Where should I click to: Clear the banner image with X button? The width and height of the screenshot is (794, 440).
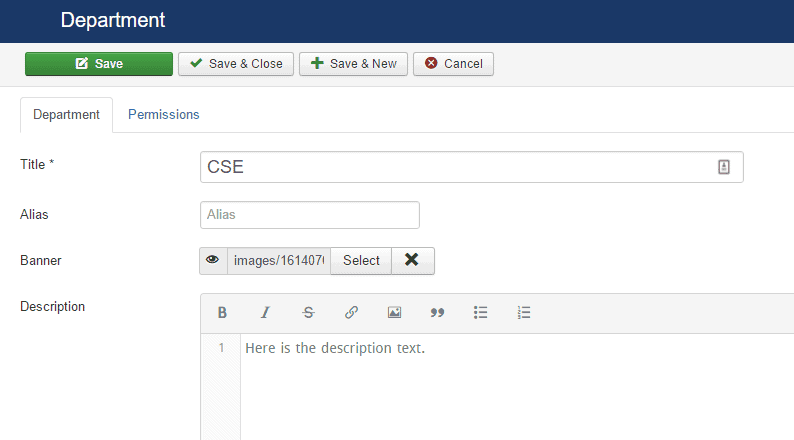tap(412, 260)
